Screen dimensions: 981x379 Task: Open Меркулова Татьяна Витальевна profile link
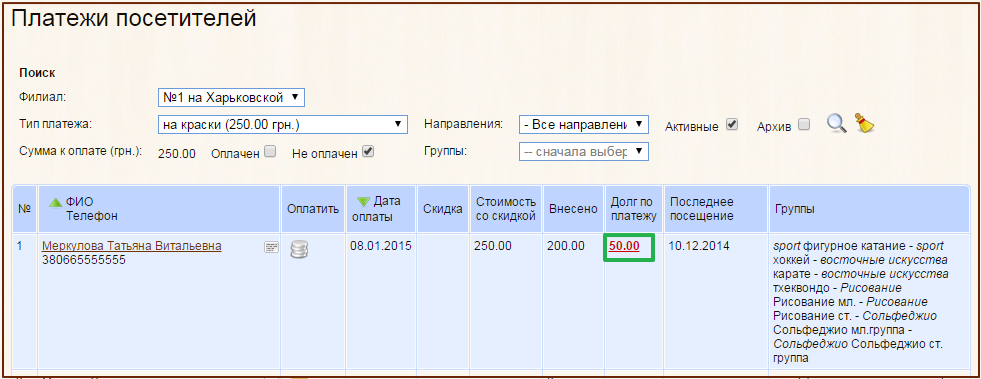pos(131,246)
